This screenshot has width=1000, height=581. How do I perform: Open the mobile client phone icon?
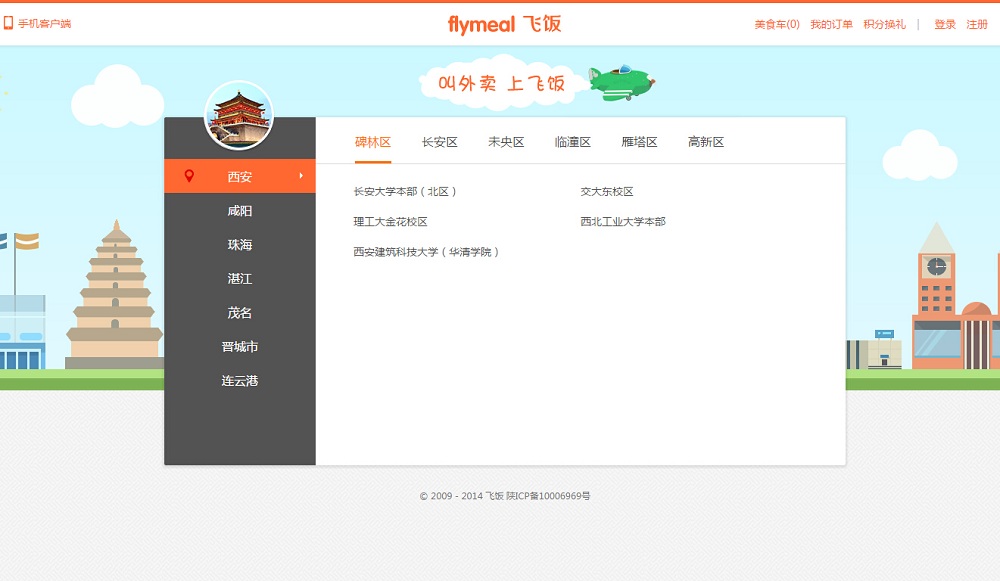[x=8, y=24]
